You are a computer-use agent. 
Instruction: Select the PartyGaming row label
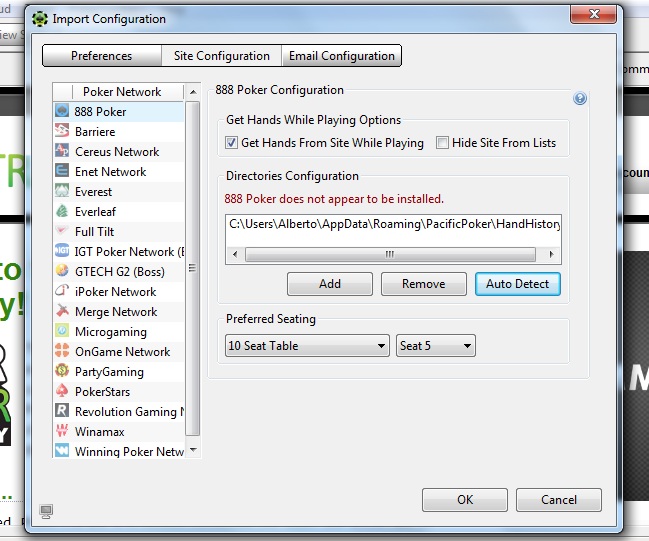(x=109, y=372)
